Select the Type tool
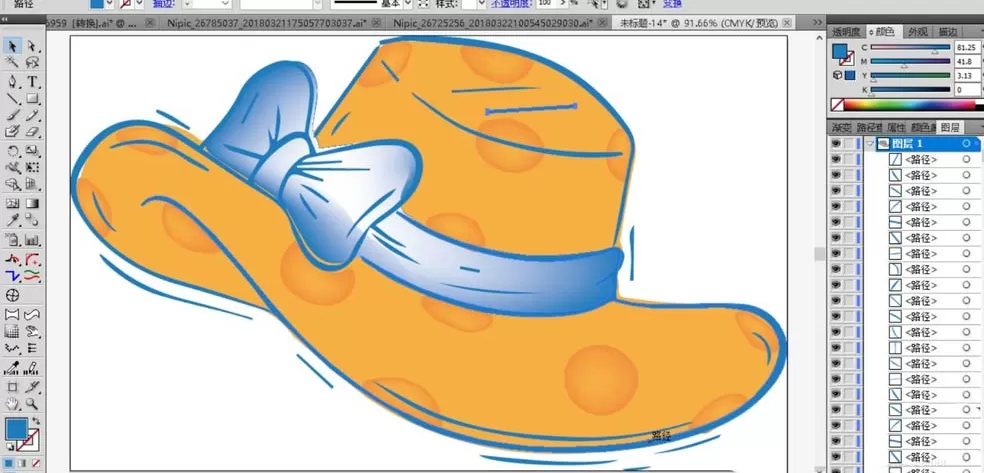This screenshot has width=984, height=473. 33,82
